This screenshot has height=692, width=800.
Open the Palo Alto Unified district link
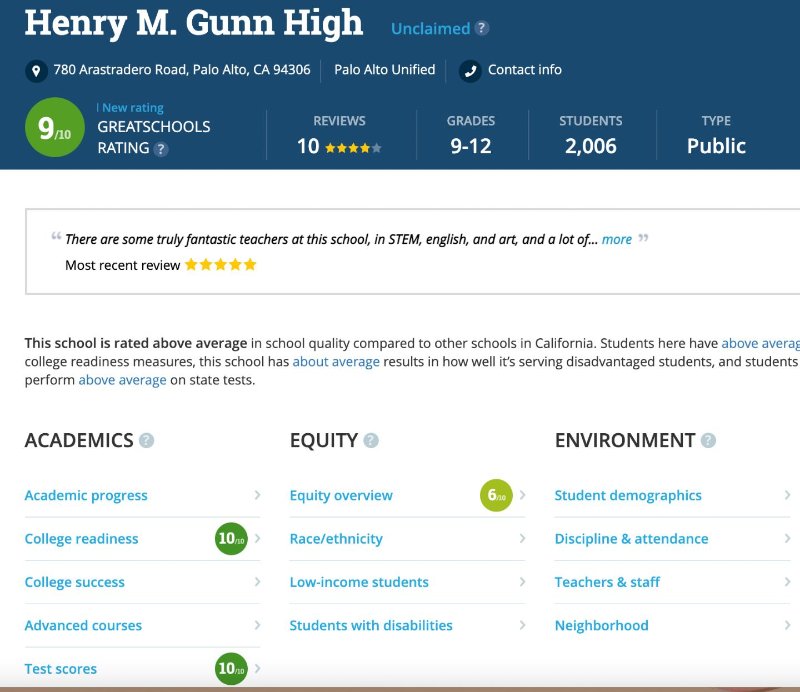pos(385,69)
